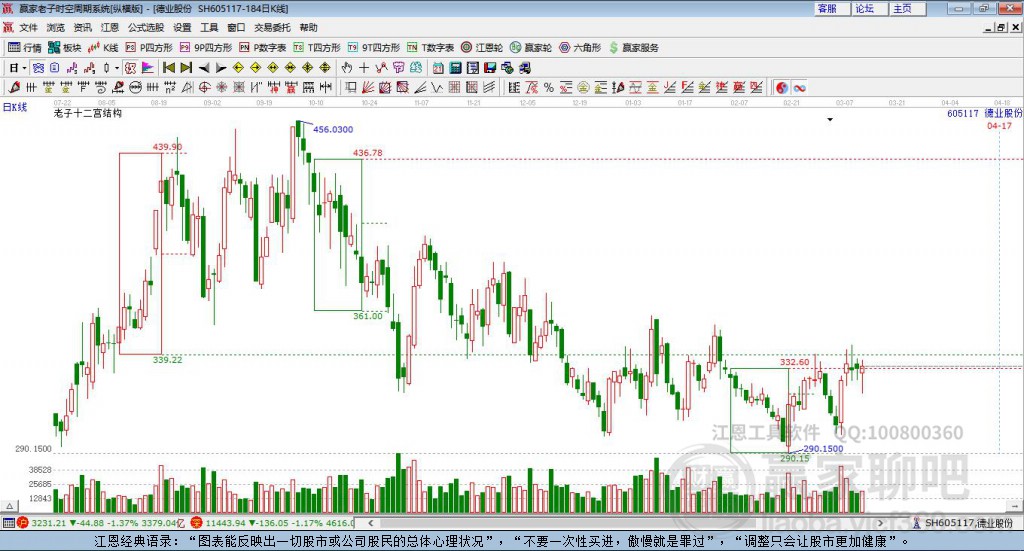Open the calculator icon

tap(455, 68)
